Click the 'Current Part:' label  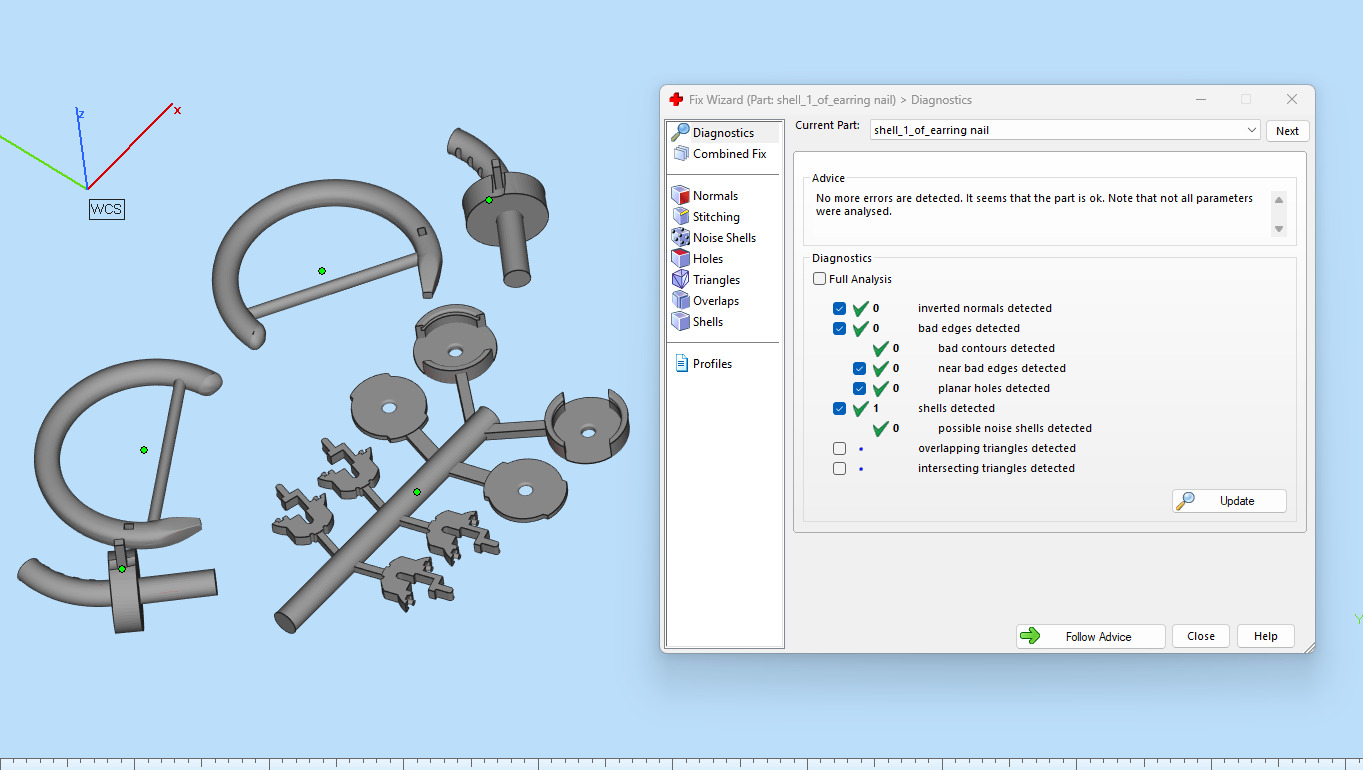pyautogui.click(x=827, y=125)
